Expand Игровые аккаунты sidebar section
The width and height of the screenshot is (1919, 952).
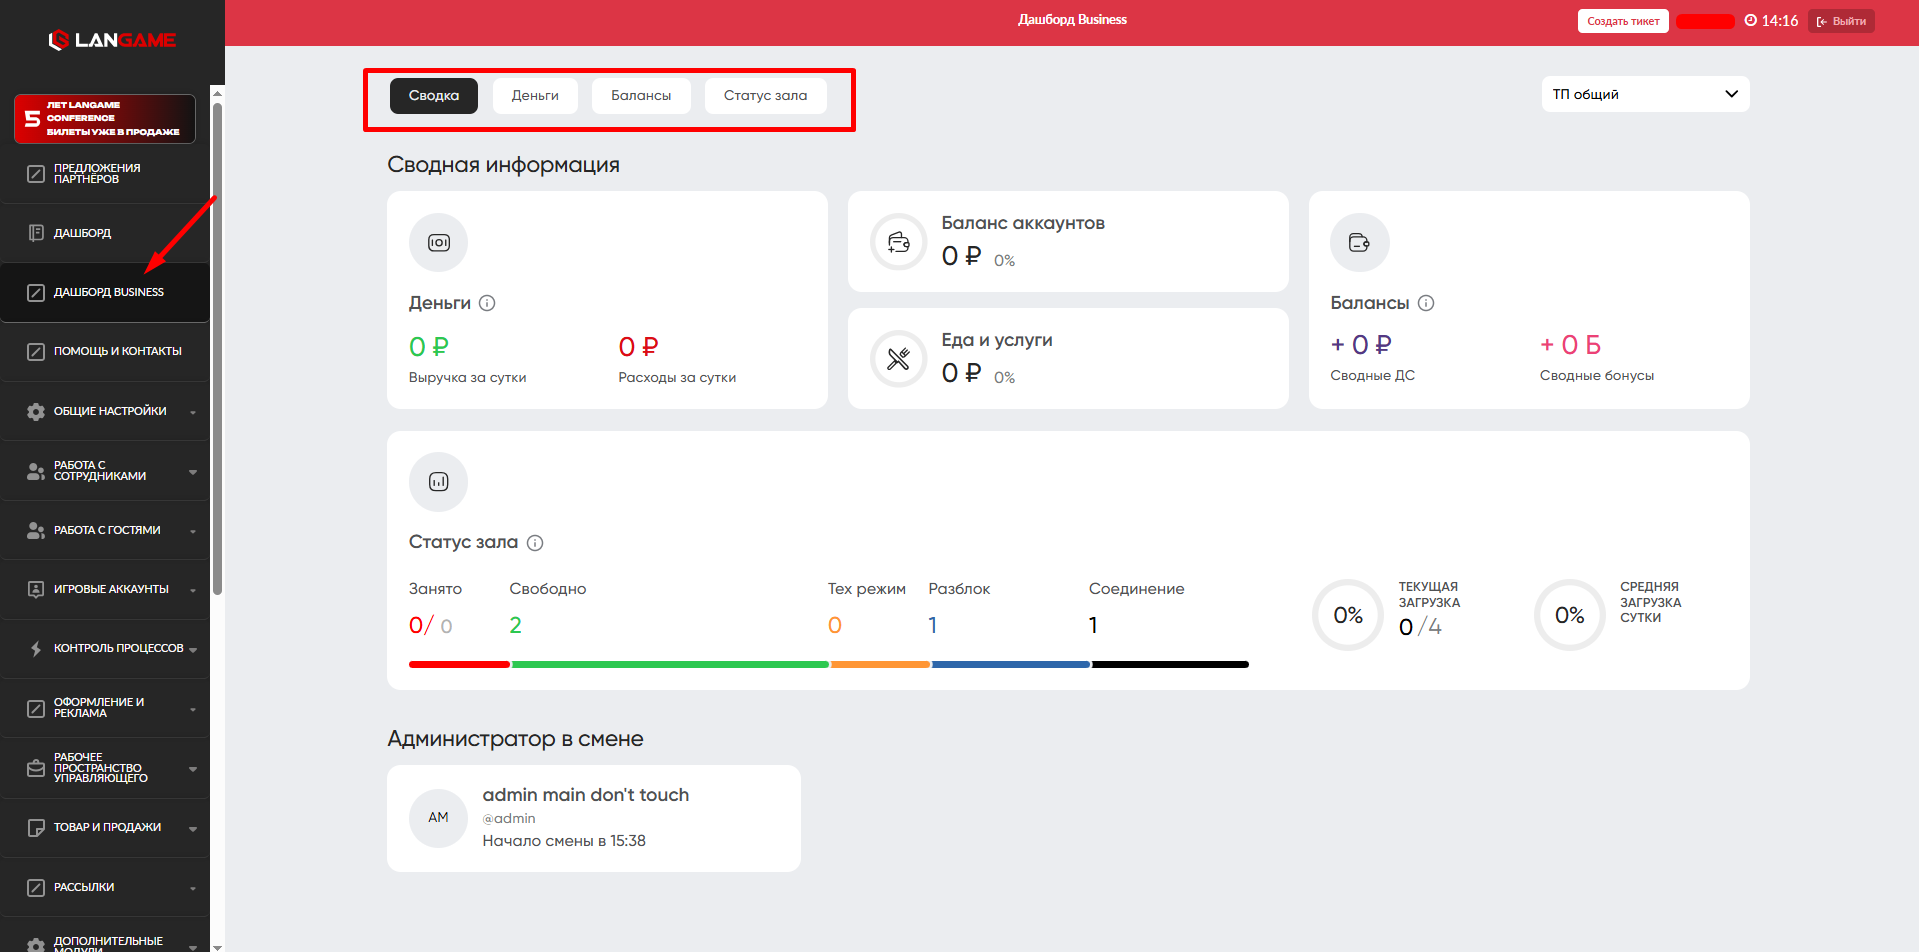pos(110,590)
